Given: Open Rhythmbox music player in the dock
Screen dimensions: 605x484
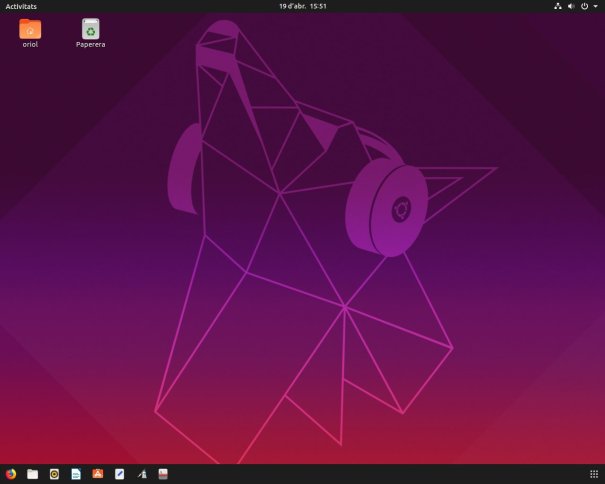Looking at the screenshot, I should 54,474.
